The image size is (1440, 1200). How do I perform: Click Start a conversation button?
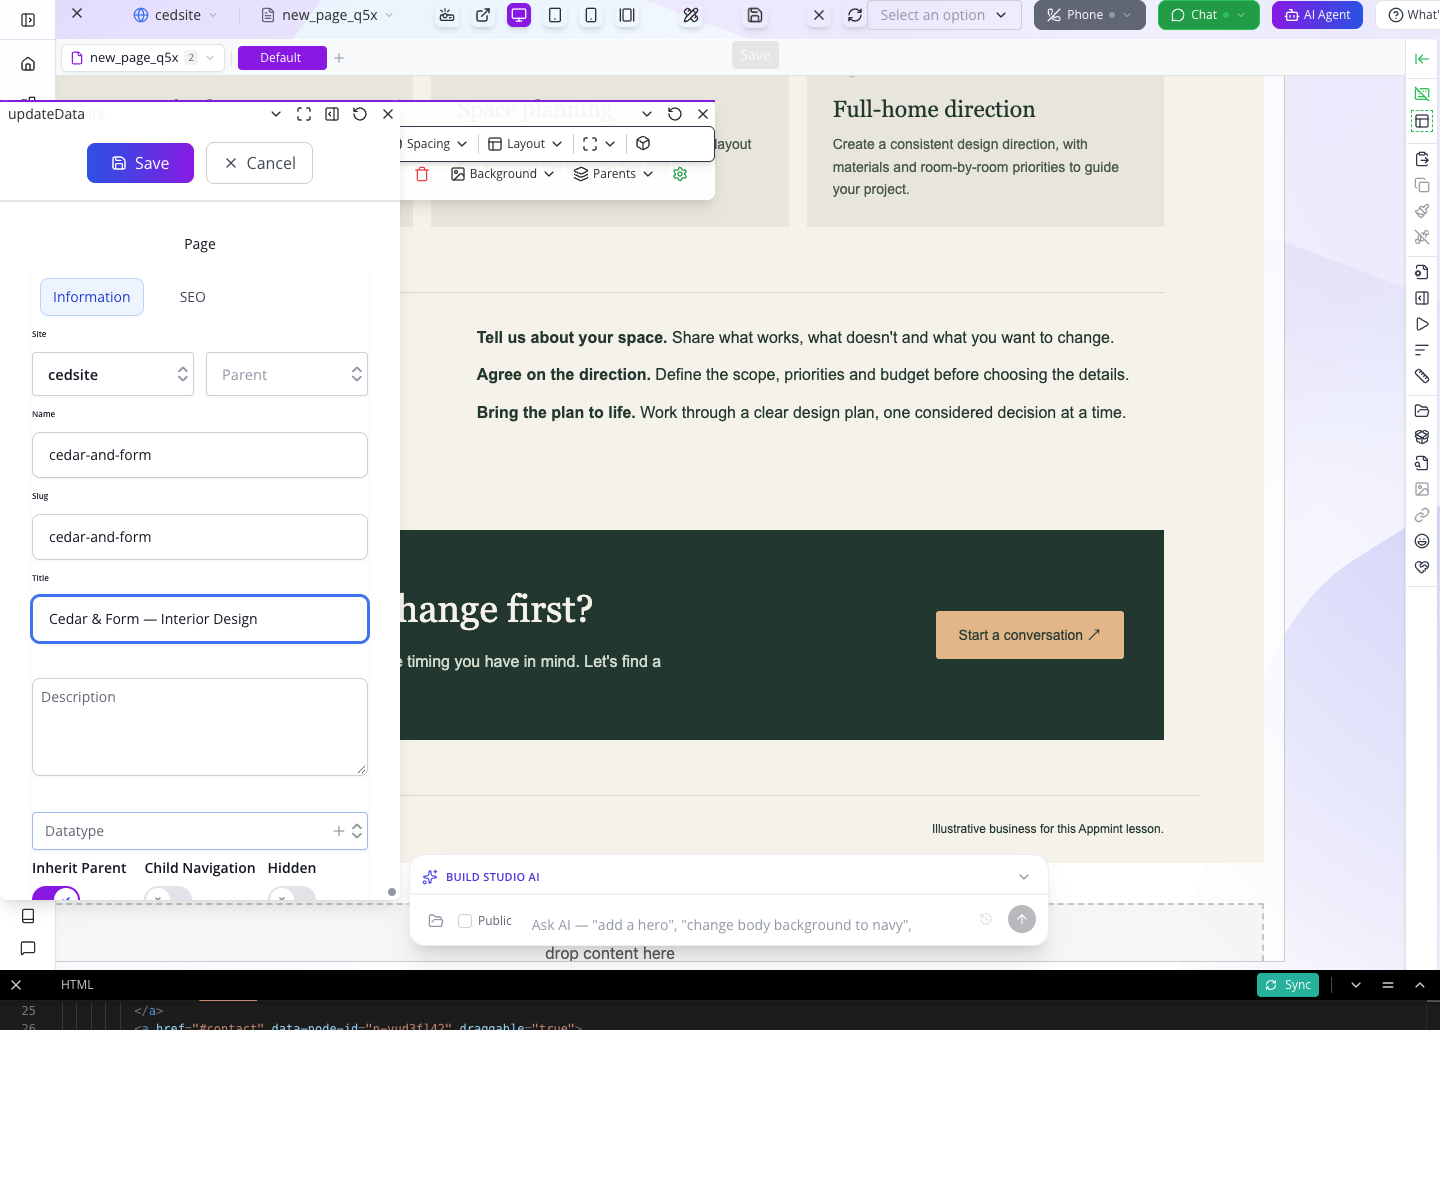click(x=1030, y=635)
